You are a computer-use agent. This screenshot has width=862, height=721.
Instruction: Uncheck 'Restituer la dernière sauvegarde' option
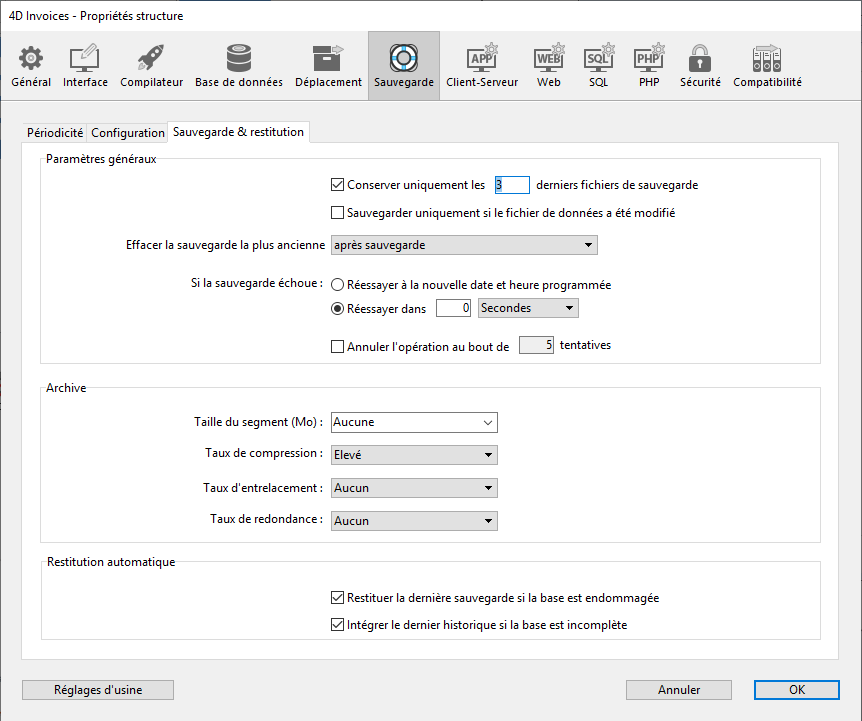click(337, 598)
